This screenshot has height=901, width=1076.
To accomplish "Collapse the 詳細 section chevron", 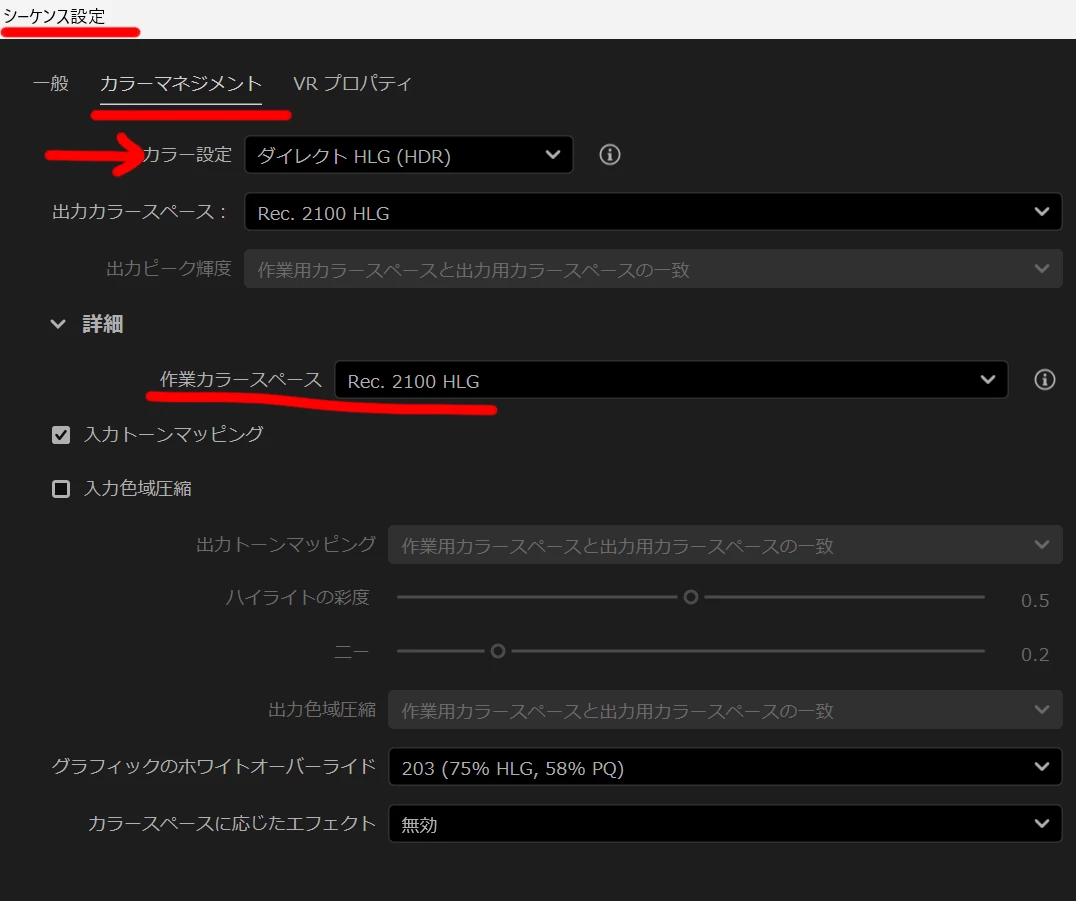I will tap(58, 324).
